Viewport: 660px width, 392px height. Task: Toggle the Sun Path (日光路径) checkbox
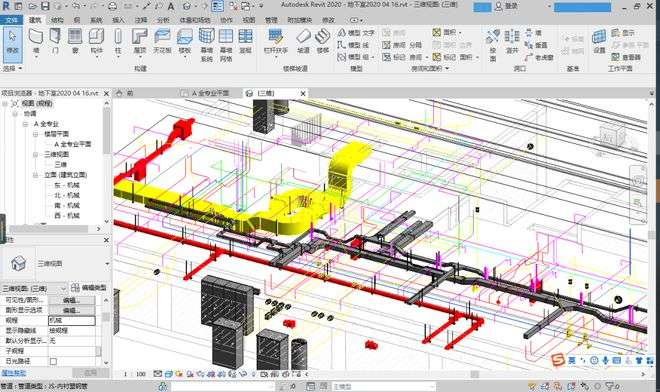[53, 361]
